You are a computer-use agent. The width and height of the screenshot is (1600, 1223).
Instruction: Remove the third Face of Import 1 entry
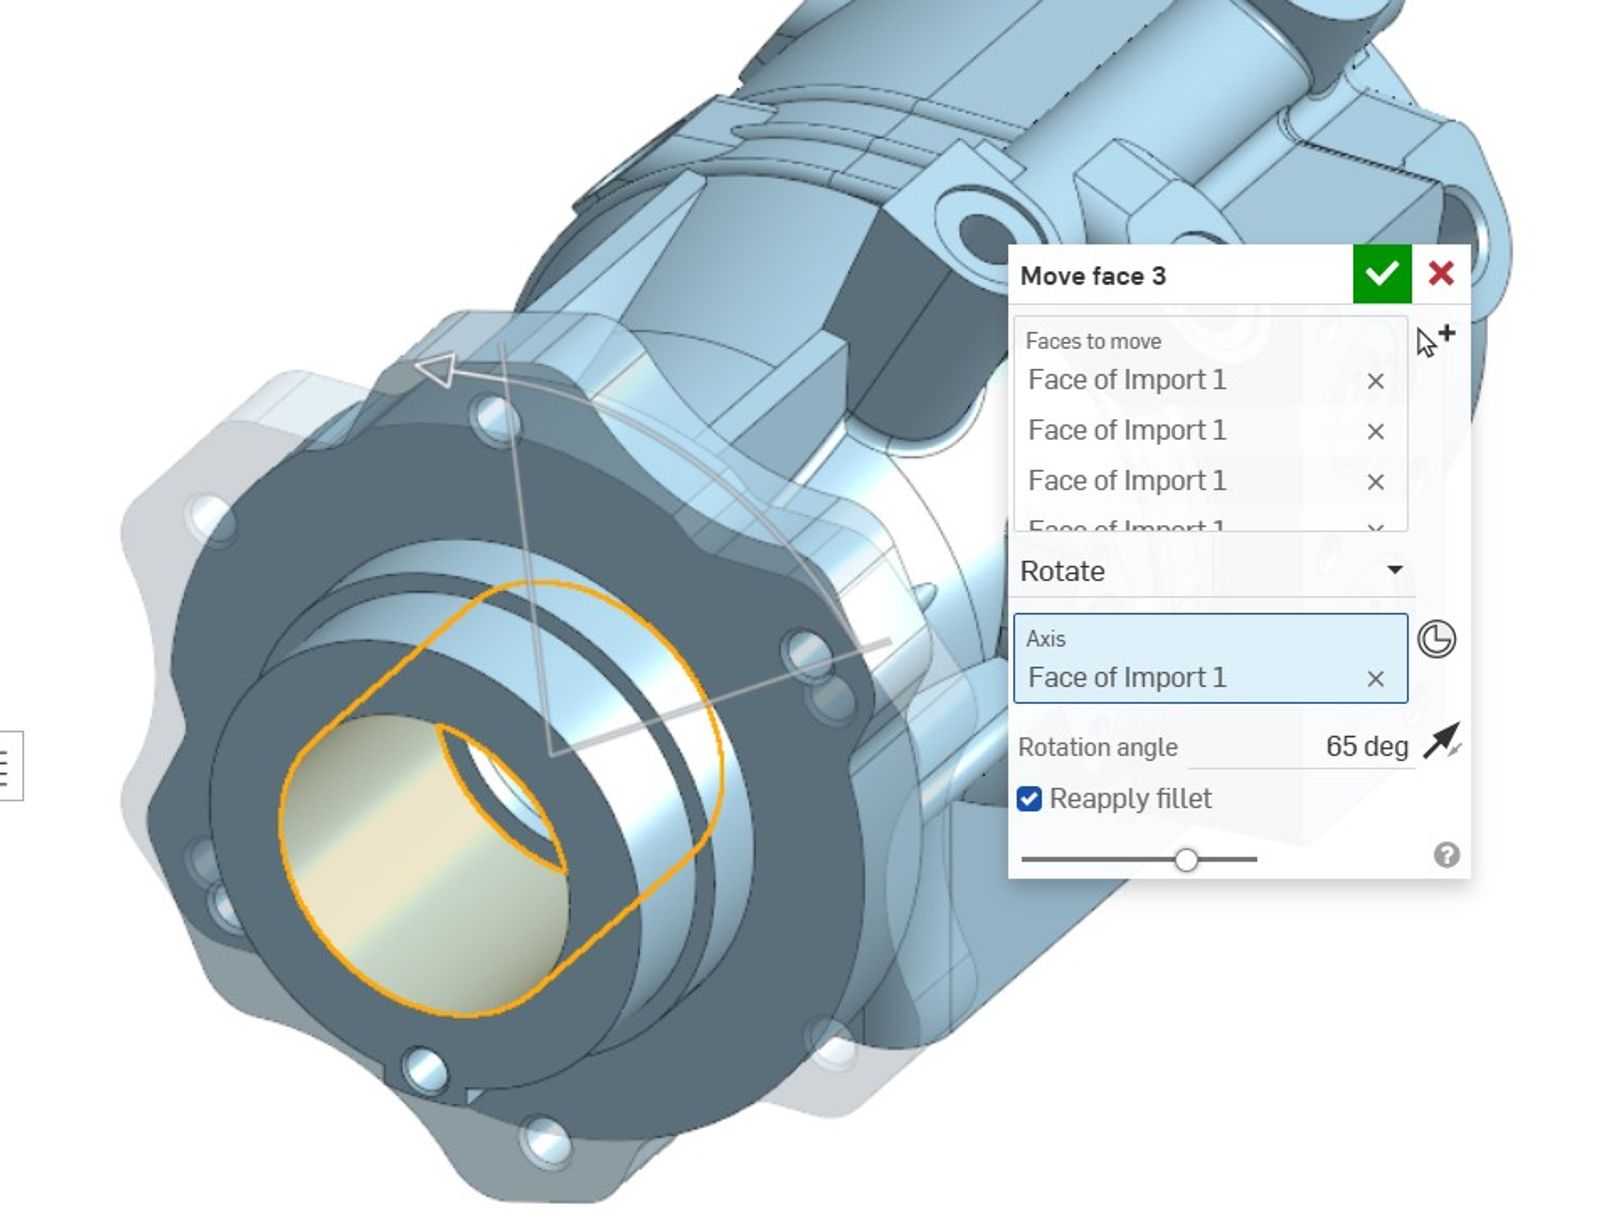click(1376, 481)
